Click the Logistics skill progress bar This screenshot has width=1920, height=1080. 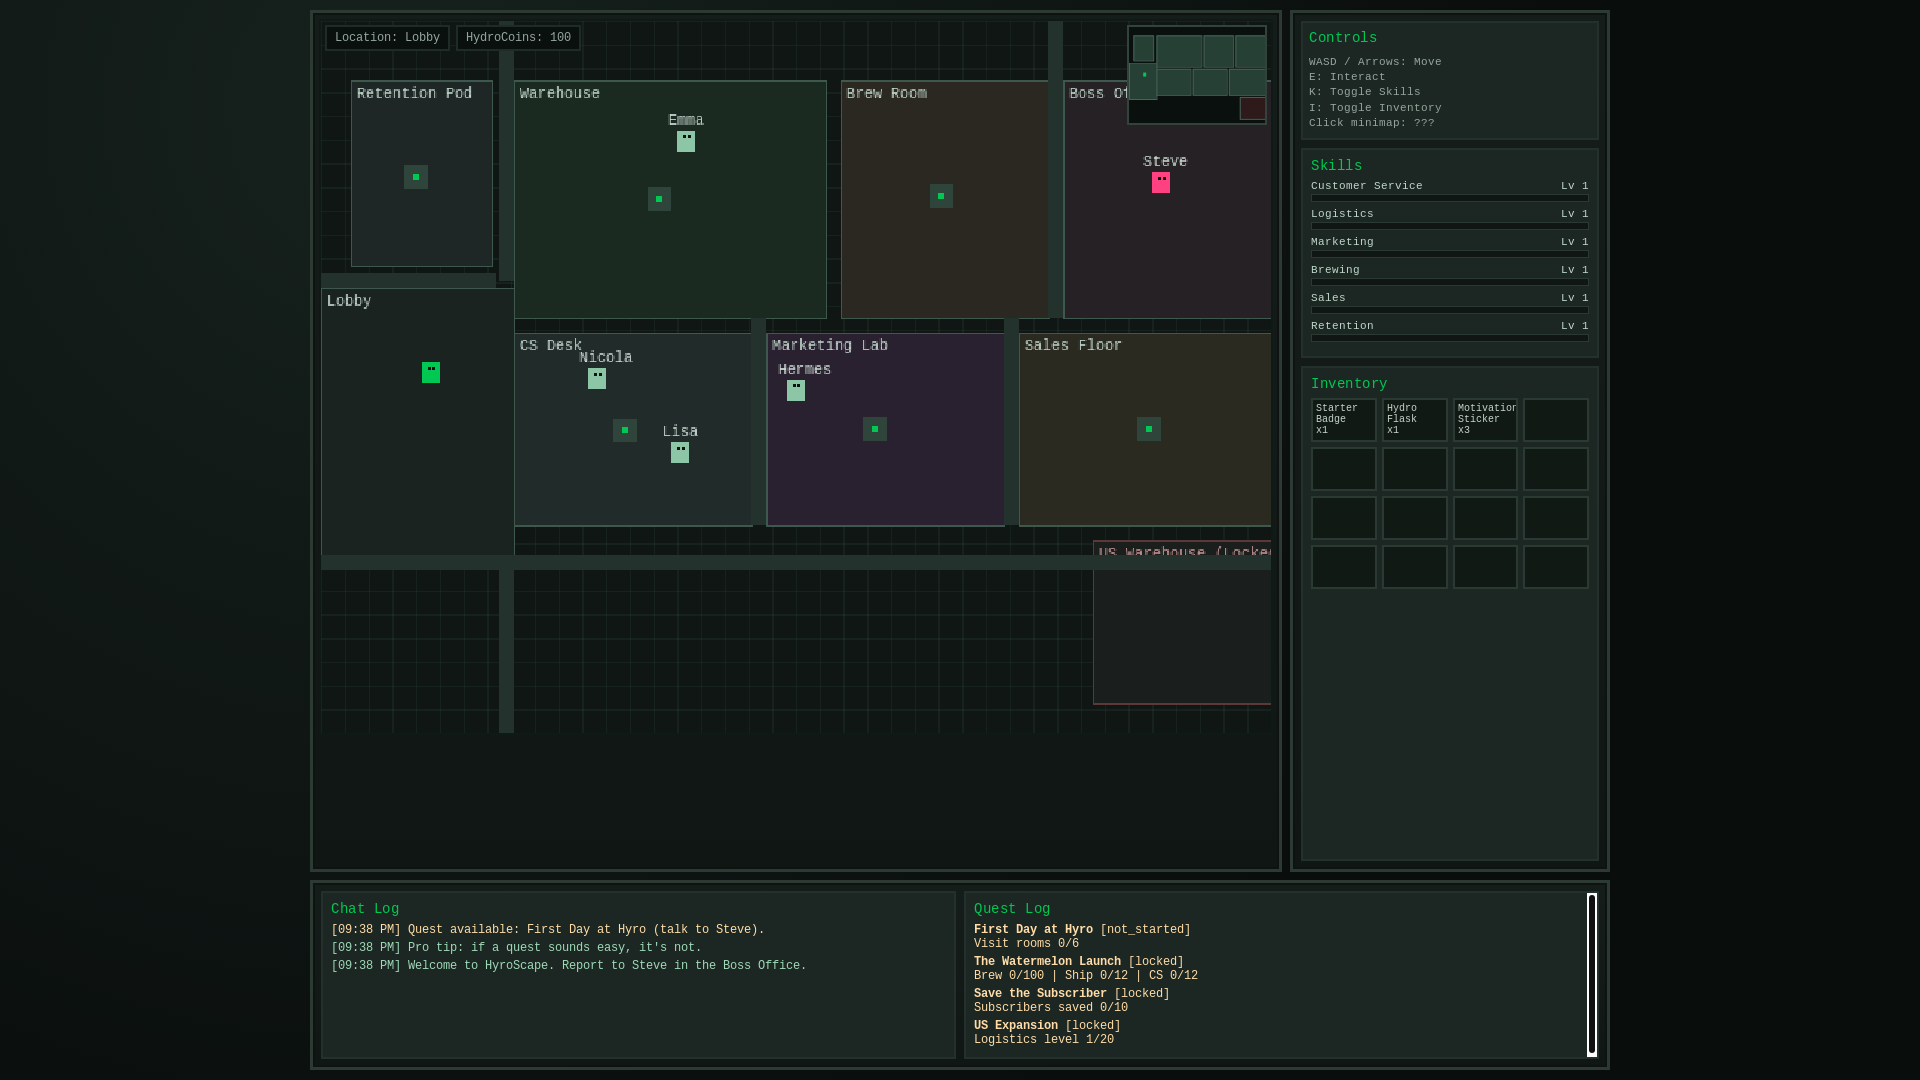(1449, 226)
